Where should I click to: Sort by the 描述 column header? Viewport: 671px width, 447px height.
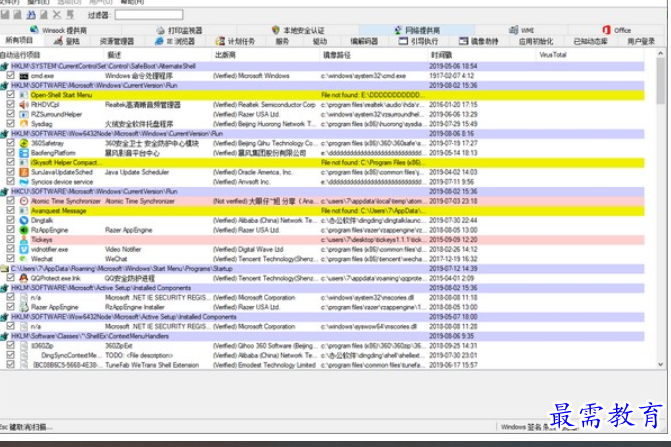157,55
